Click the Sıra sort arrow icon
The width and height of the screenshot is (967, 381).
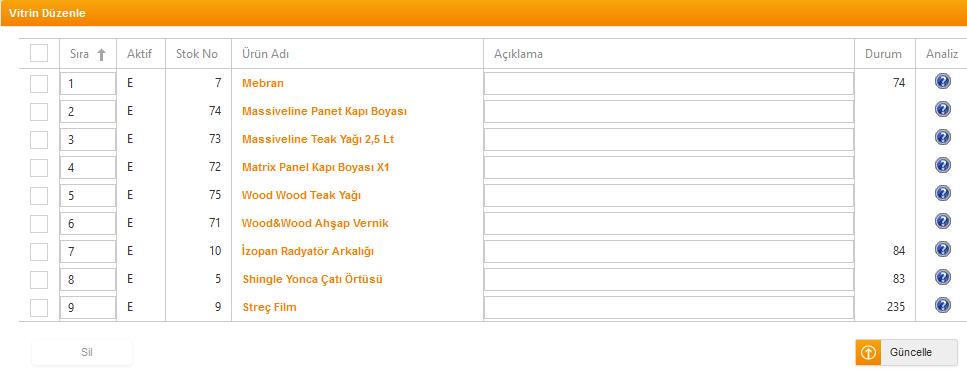(102, 54)
